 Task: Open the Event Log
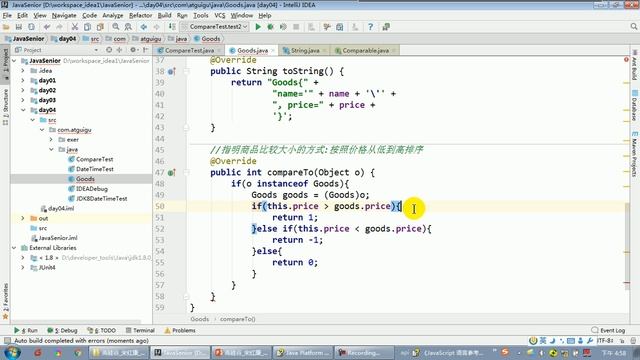pyautogui.click(x=608, y=330)
